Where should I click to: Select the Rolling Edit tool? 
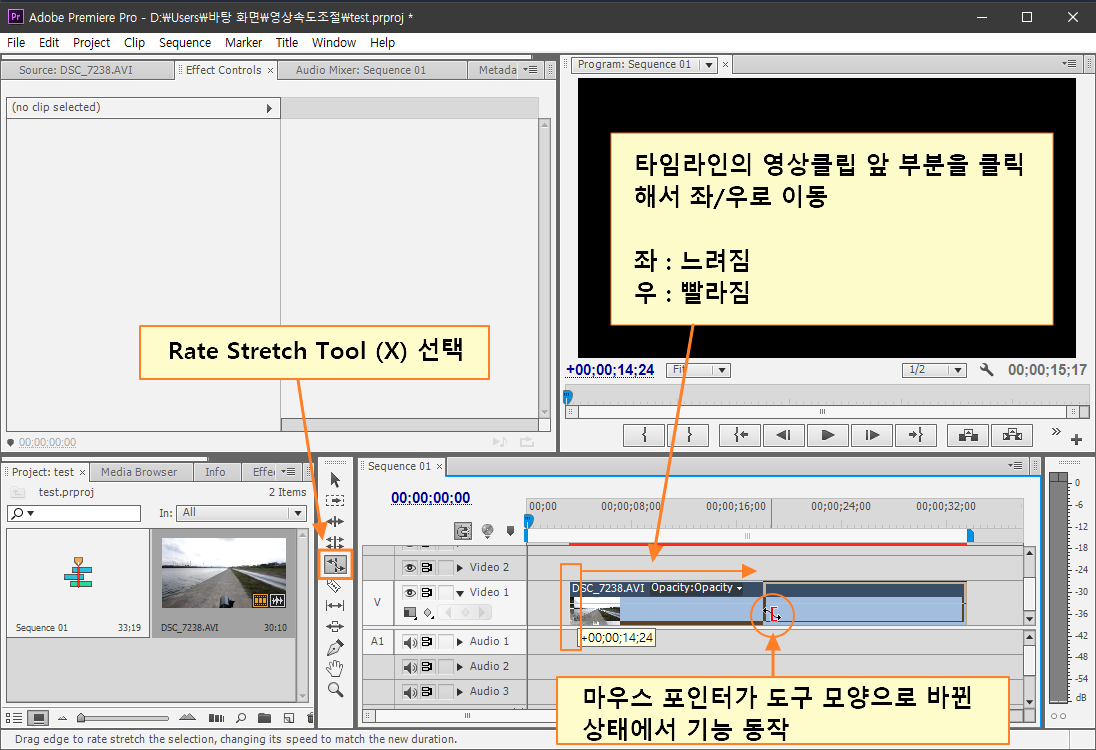(x=335, y=542)
